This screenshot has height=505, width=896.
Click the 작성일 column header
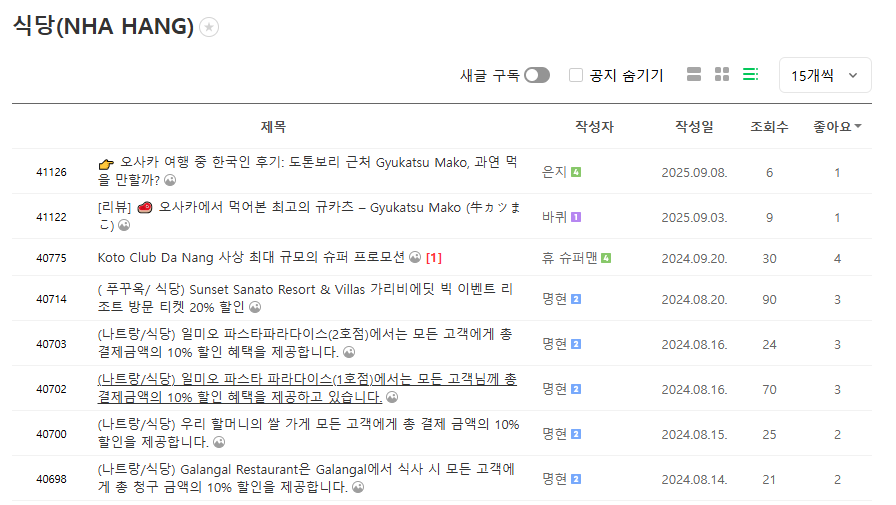click(x=694, y=127)
